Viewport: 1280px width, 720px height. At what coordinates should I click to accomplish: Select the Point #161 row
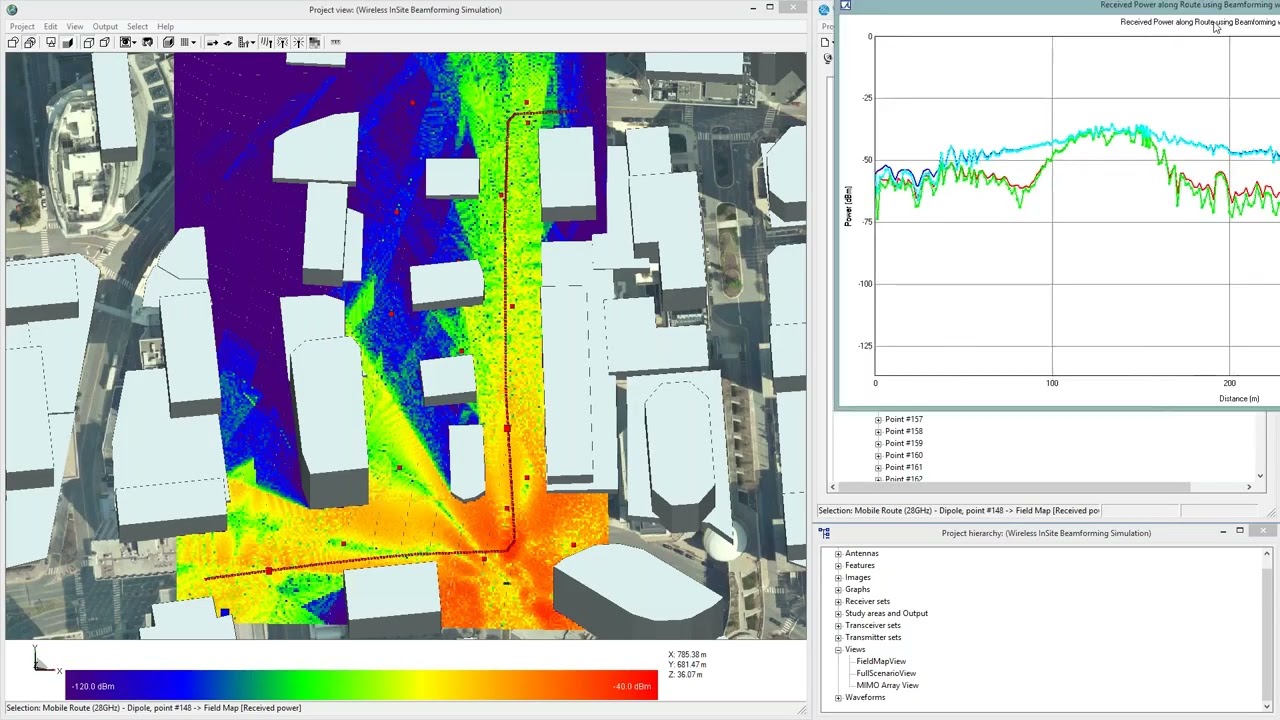[904, 468]
